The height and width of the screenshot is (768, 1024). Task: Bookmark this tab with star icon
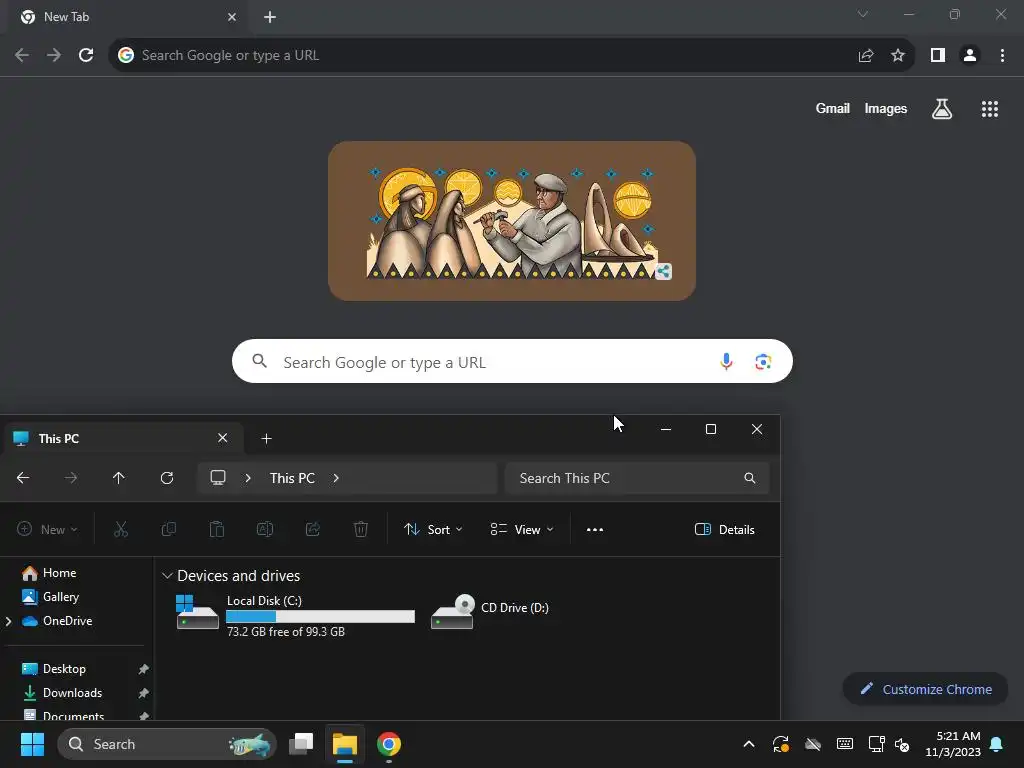pos(898,56)
